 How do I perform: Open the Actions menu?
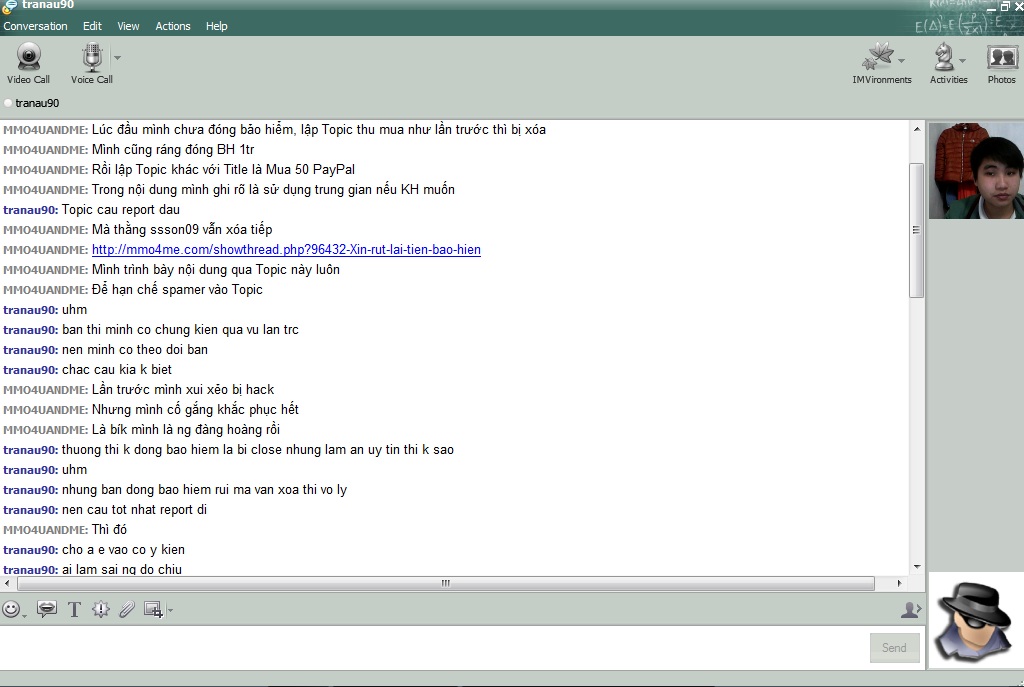[x=172, y=26]
